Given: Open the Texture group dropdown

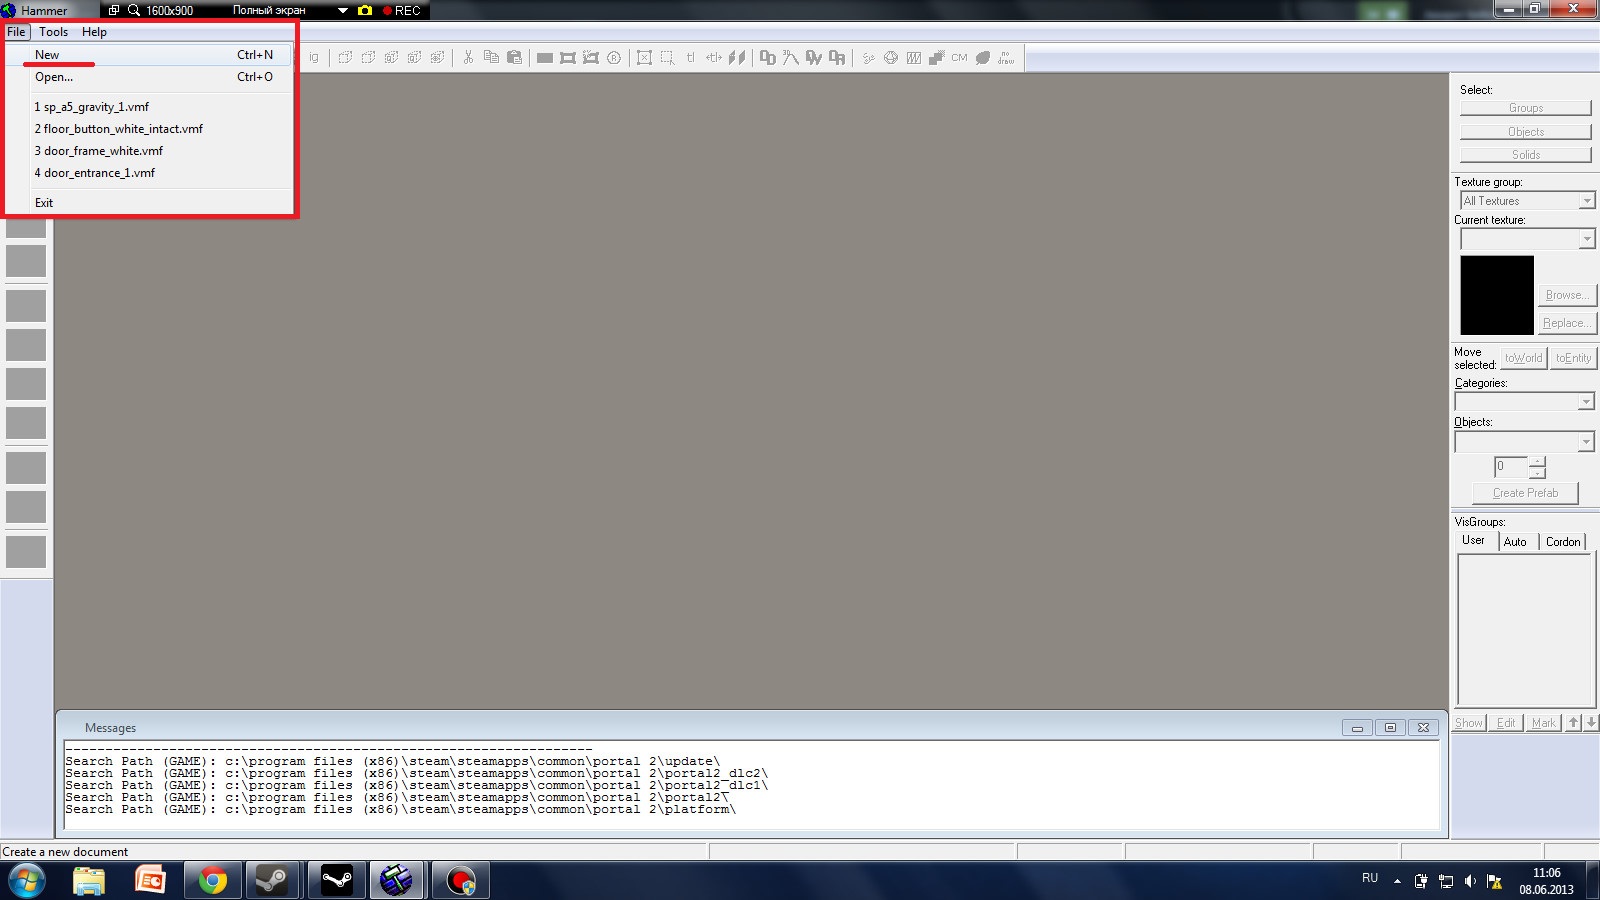Looking at the screenshot, I should (x=1527, y=201).
